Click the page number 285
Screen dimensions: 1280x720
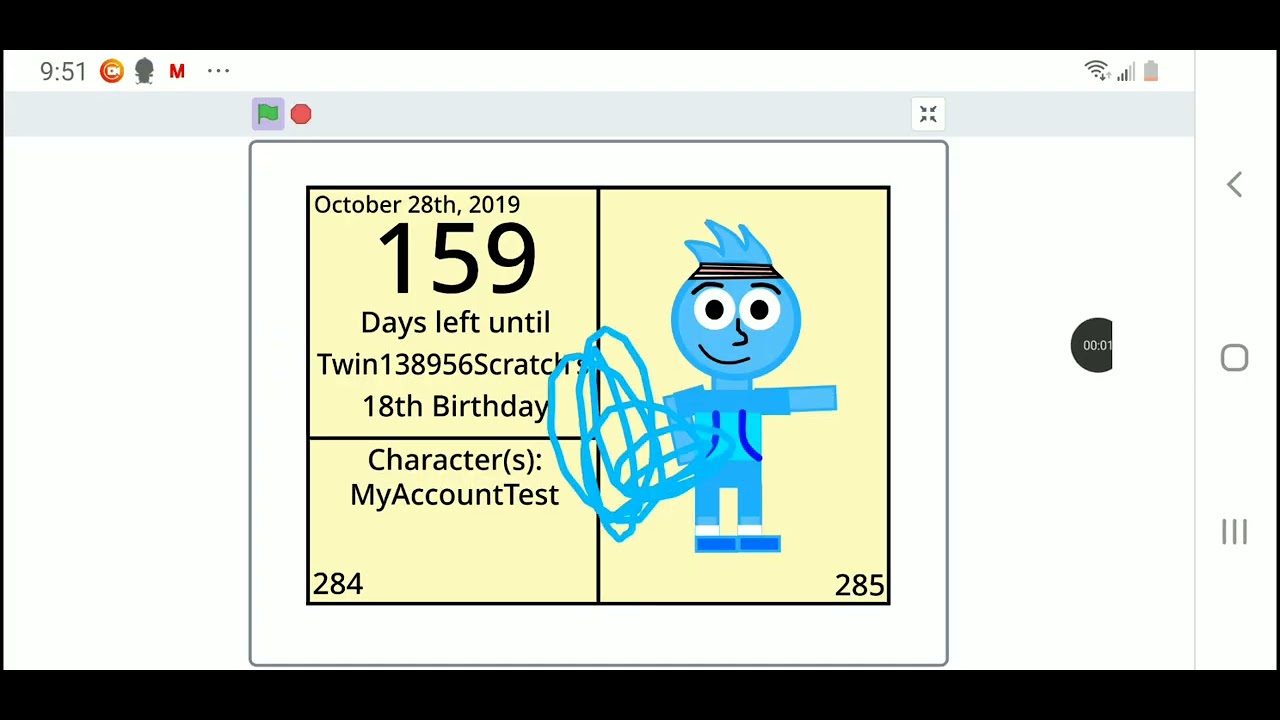point(860,586)
